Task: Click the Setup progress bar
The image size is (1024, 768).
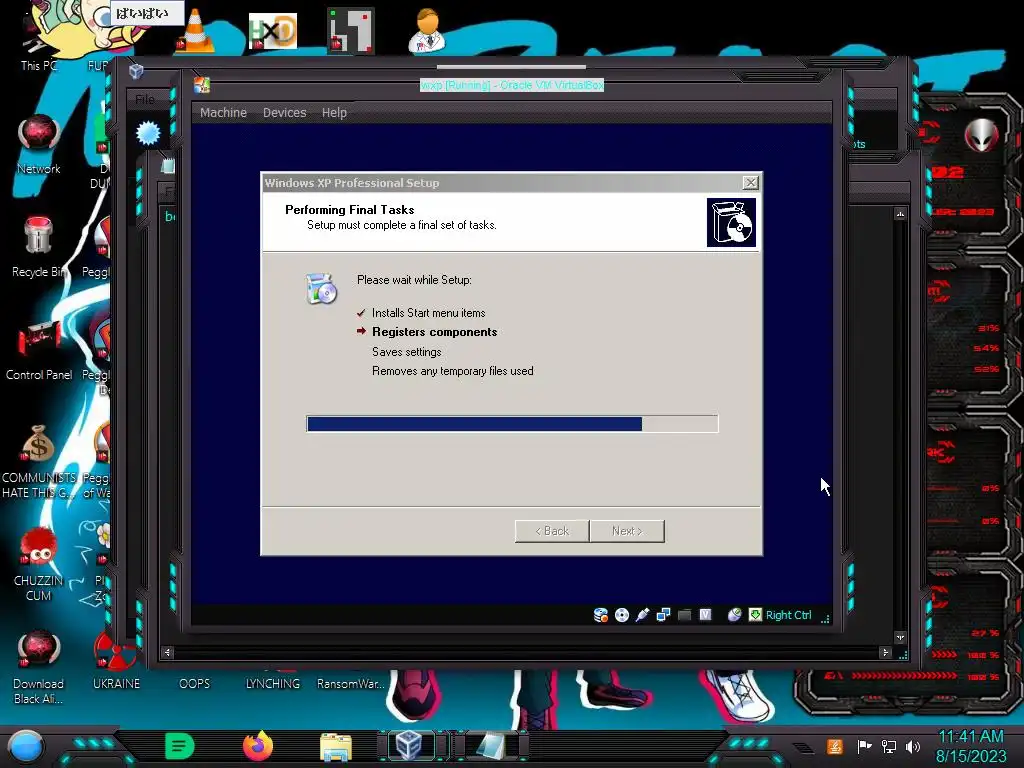Action: pyautogui.click(x=512, y=424)
